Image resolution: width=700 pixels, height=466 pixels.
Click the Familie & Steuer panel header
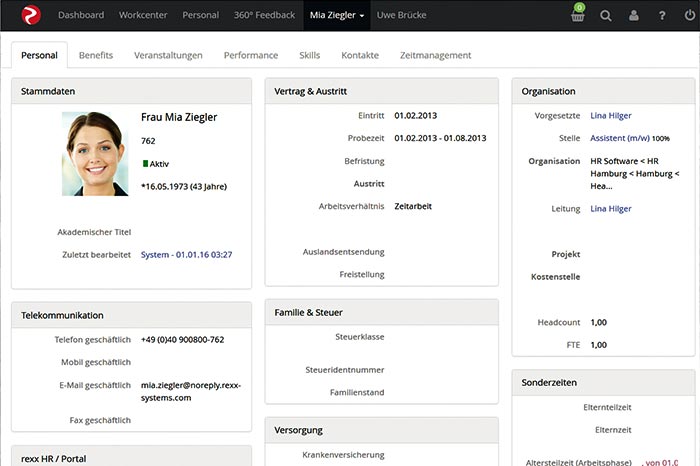(x=382, y=313)
